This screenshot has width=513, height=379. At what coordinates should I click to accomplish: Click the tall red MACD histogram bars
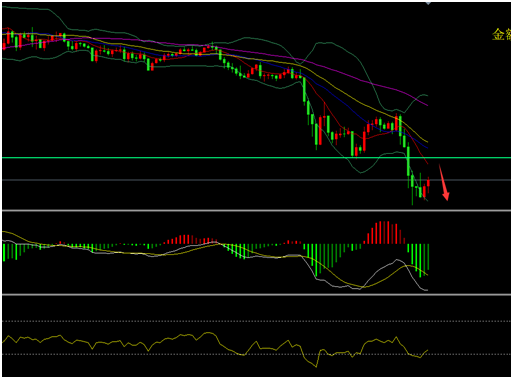[385, 232]
